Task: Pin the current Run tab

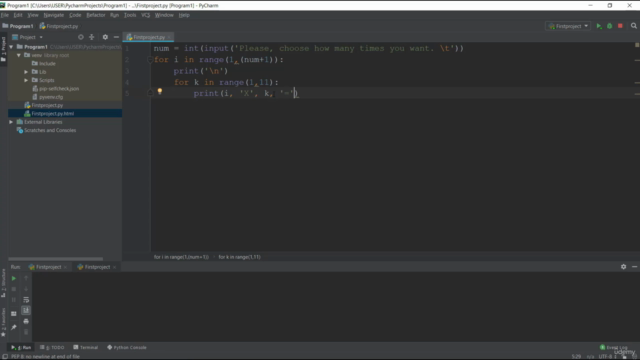Action: tap(13, 327)
